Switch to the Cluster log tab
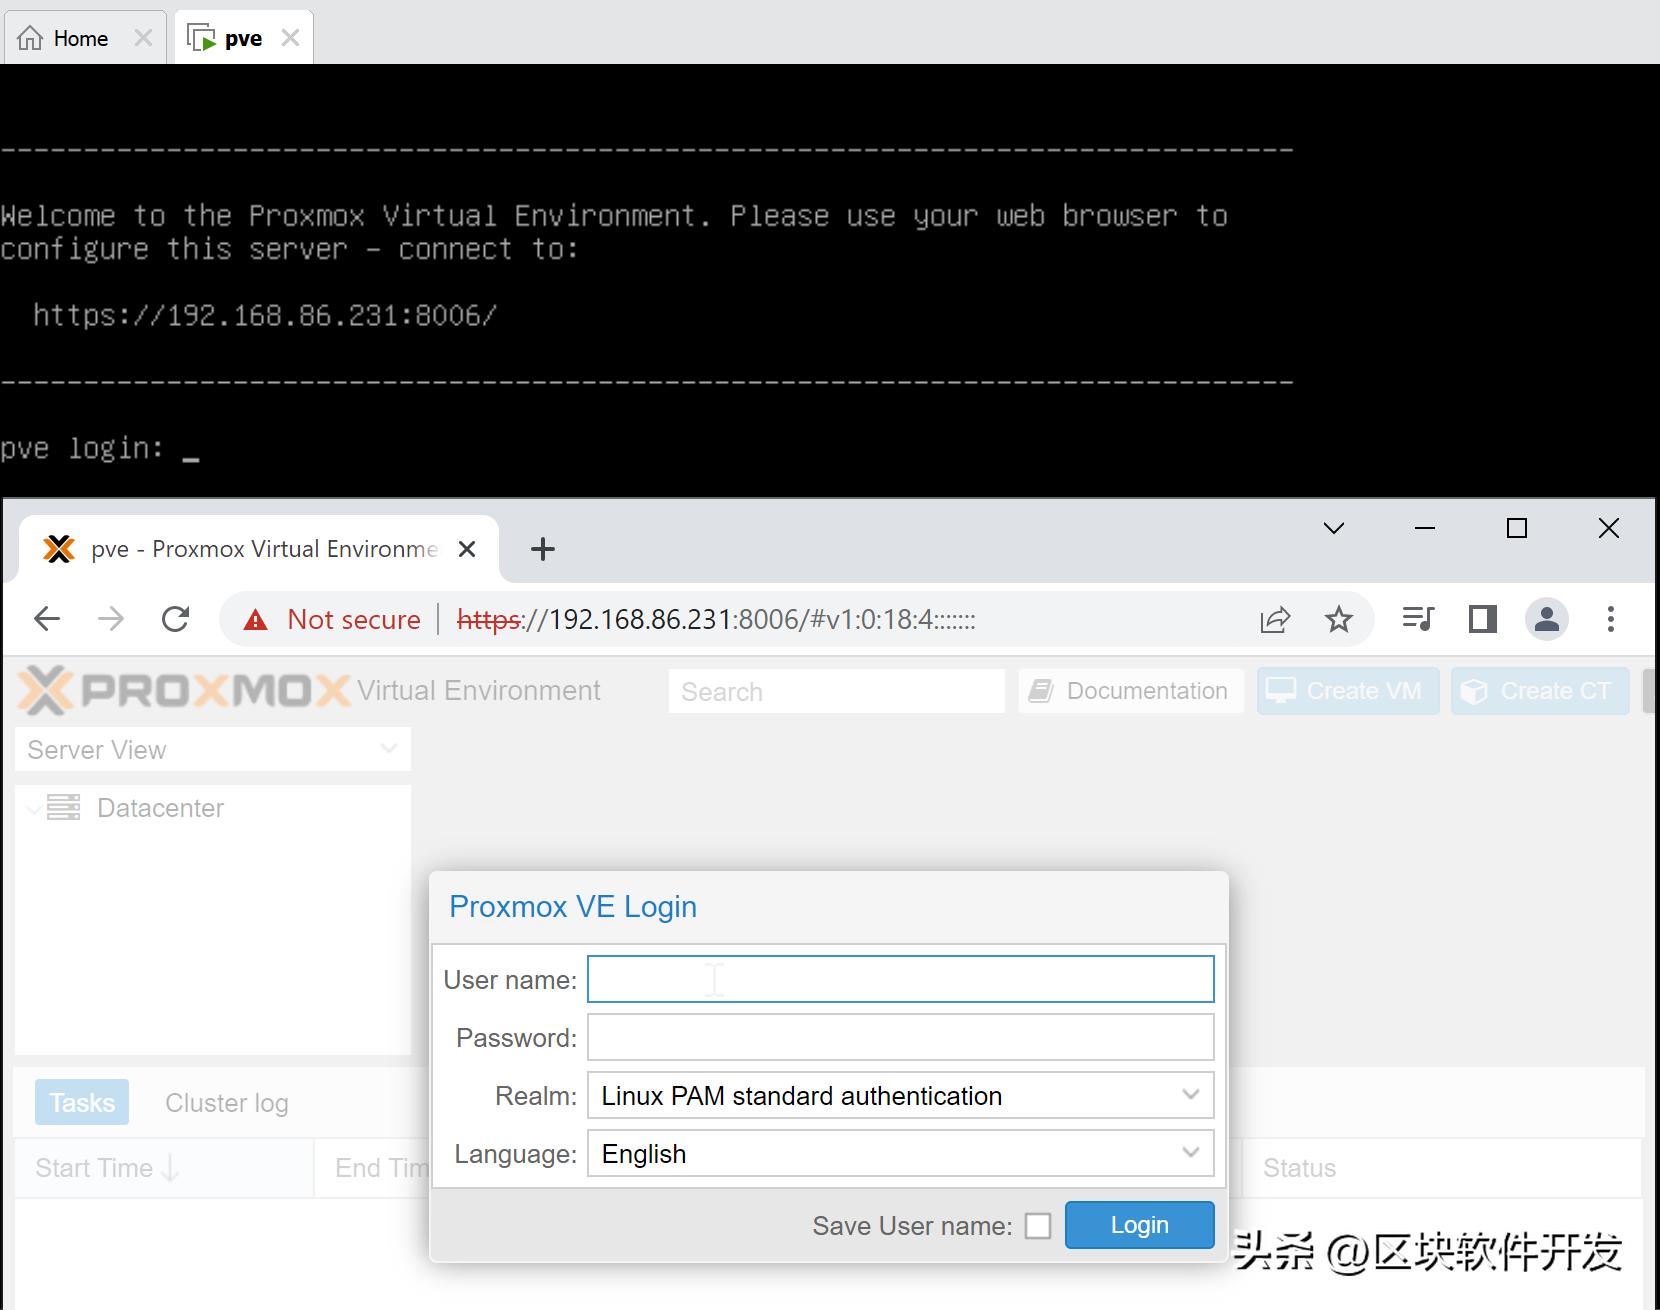1660x1310 pixels. click(226, 1102)
